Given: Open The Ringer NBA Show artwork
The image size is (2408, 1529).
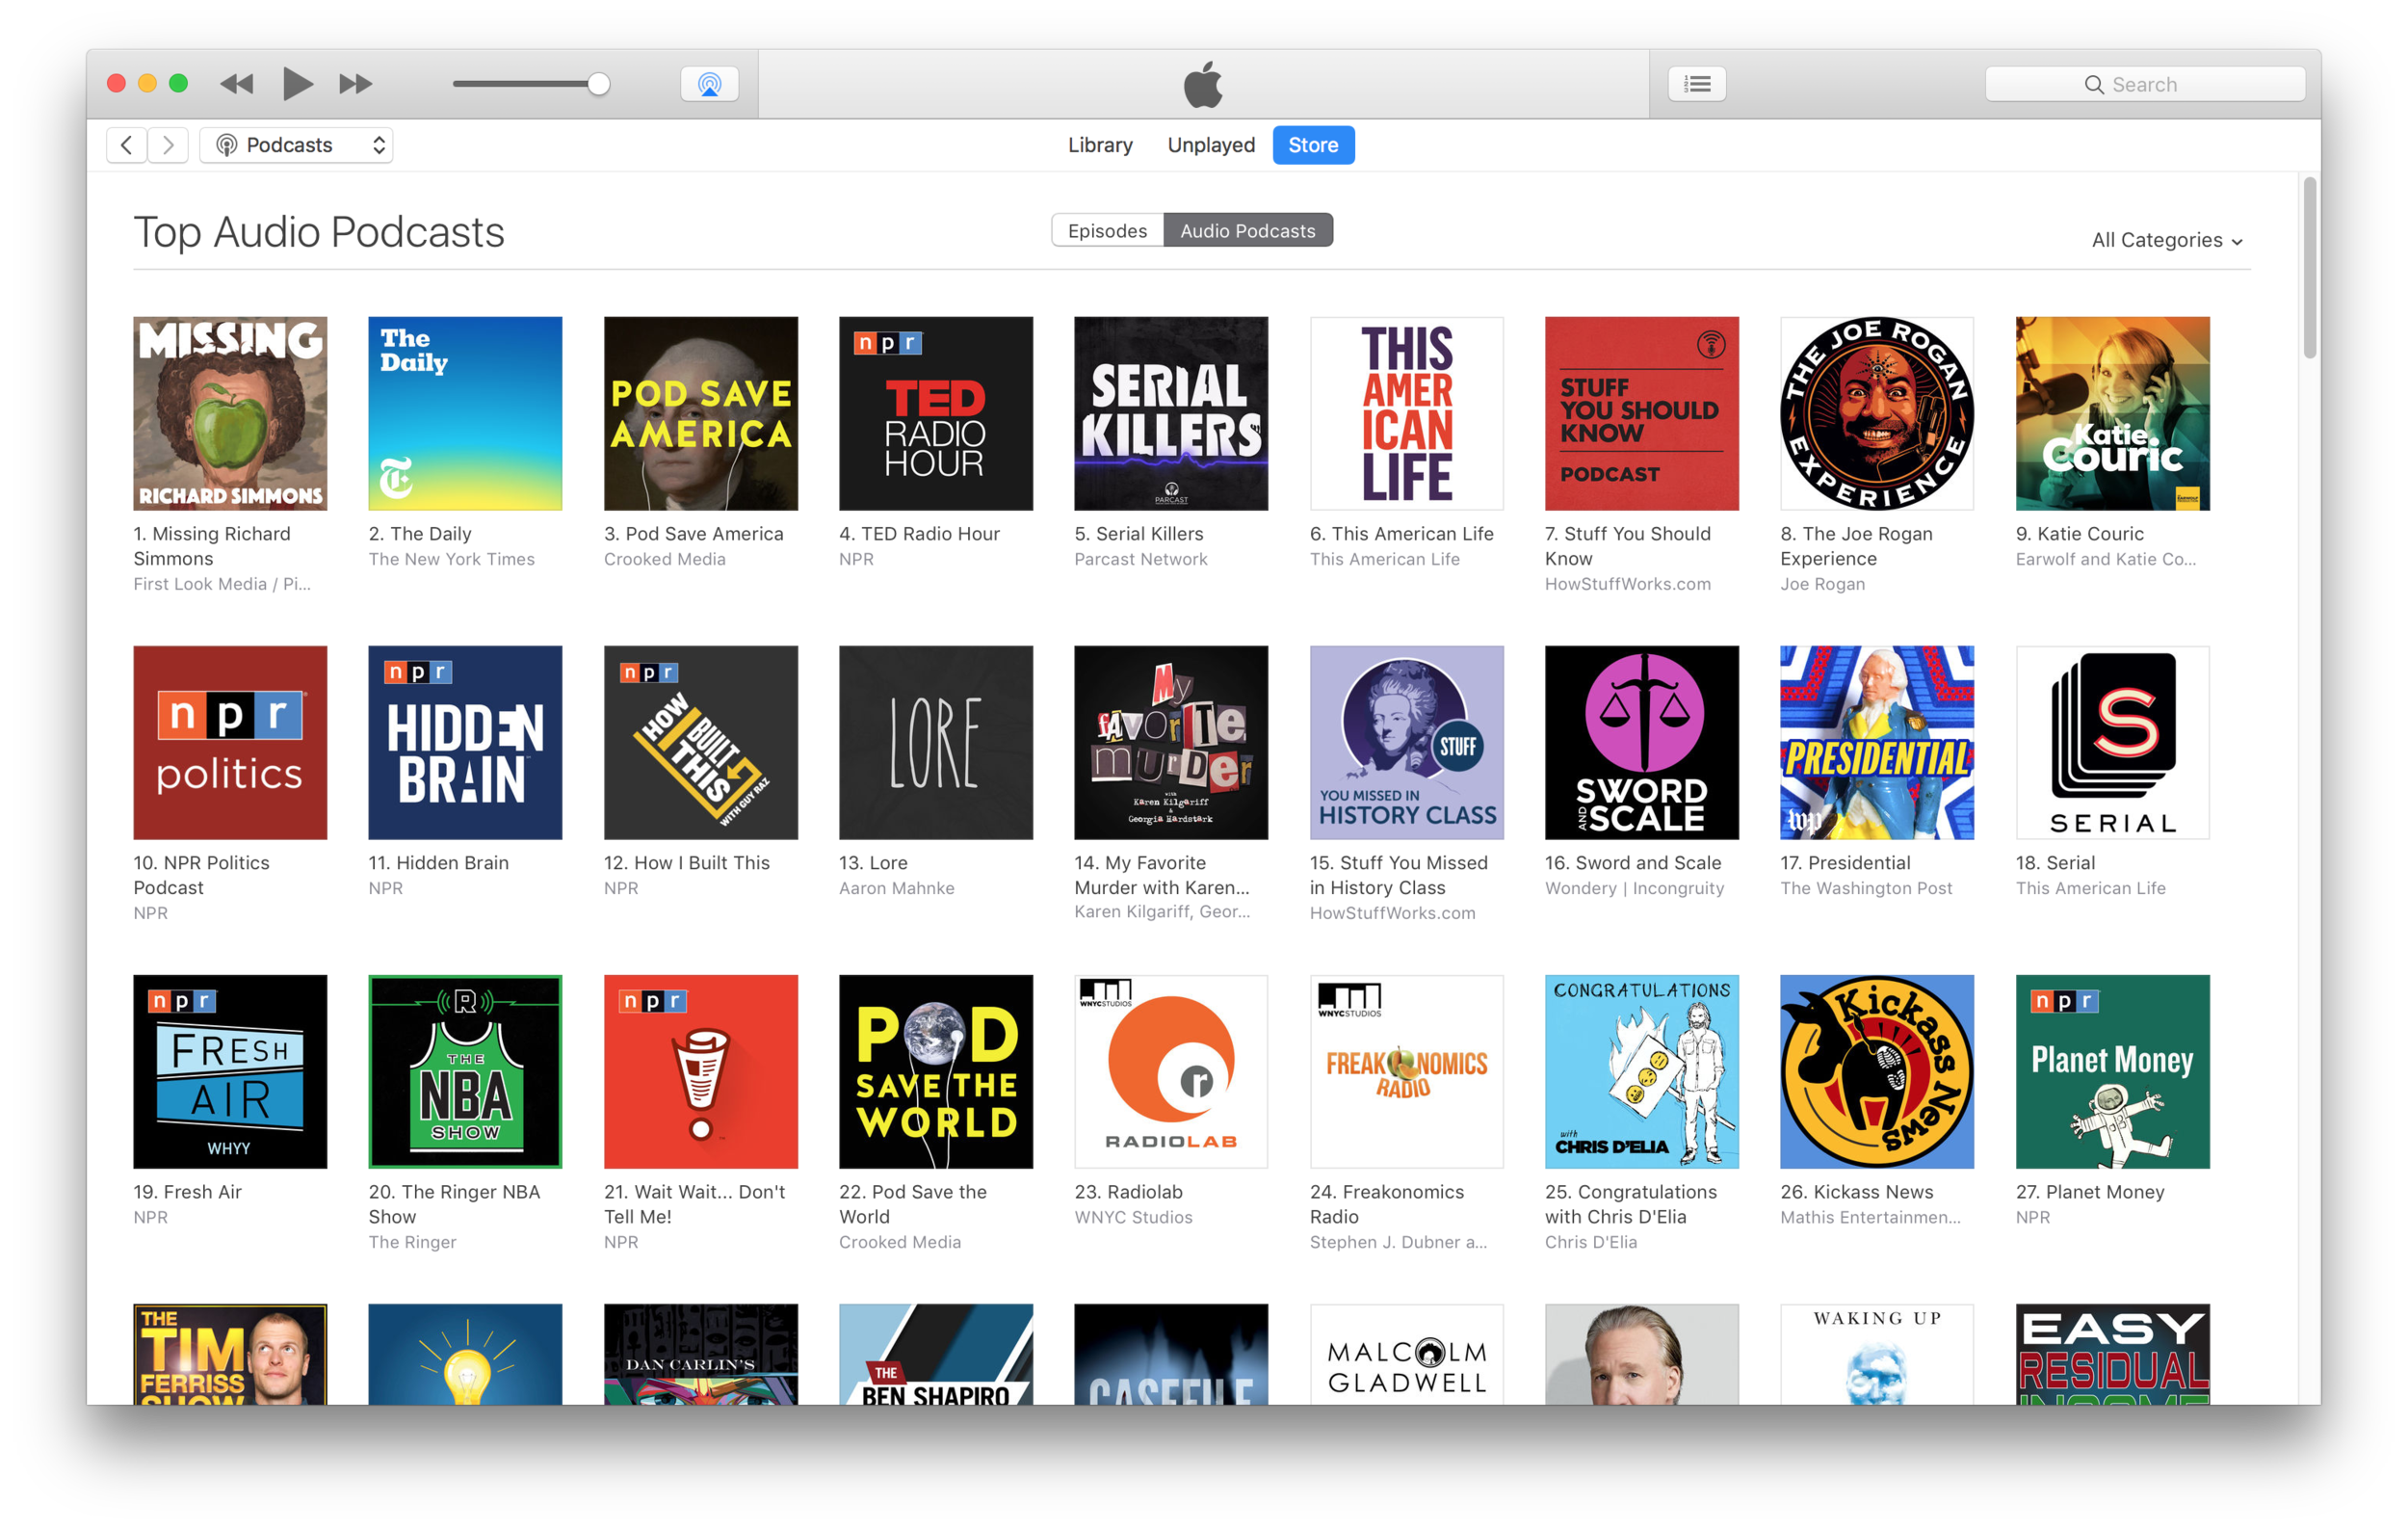Looking at the screenshot, I should coord(465,1072).
